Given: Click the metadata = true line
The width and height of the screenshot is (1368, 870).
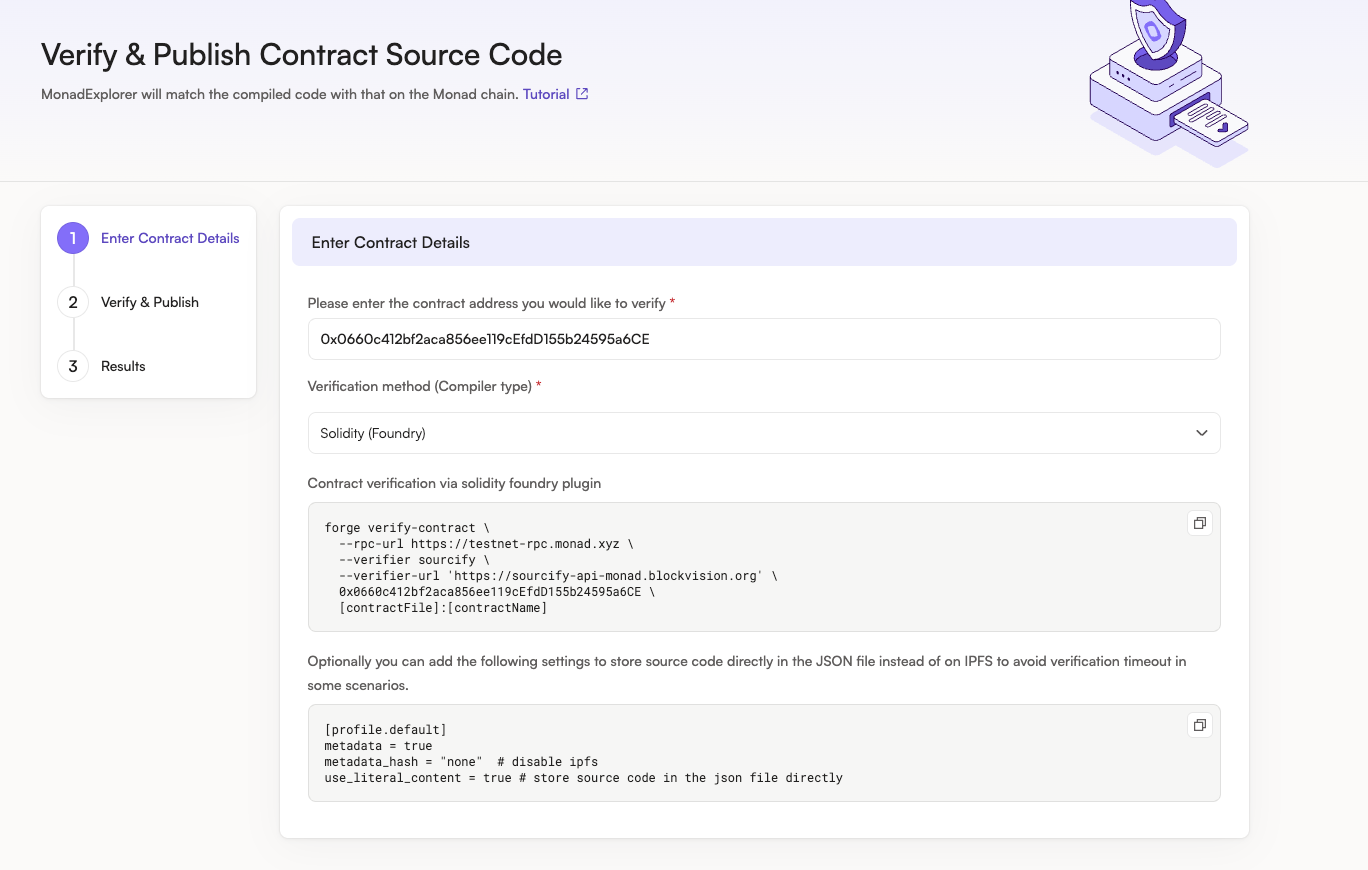Looking at the screenshot, I should [x=378, y=746].
